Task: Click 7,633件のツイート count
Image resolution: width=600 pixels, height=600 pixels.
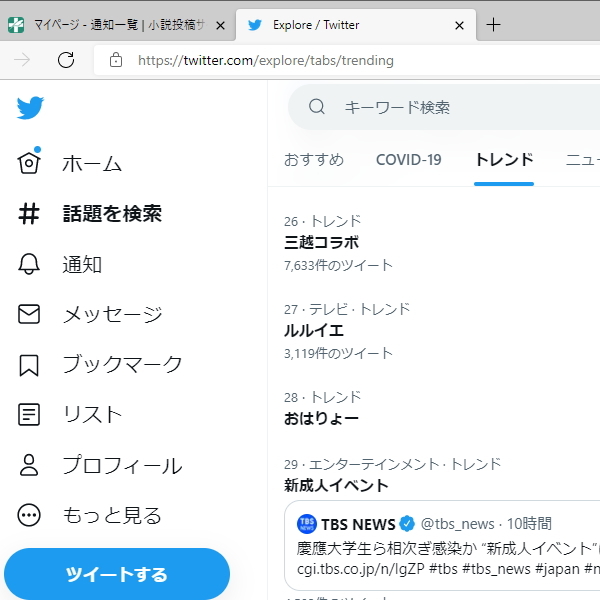Action: pos(338,265)
